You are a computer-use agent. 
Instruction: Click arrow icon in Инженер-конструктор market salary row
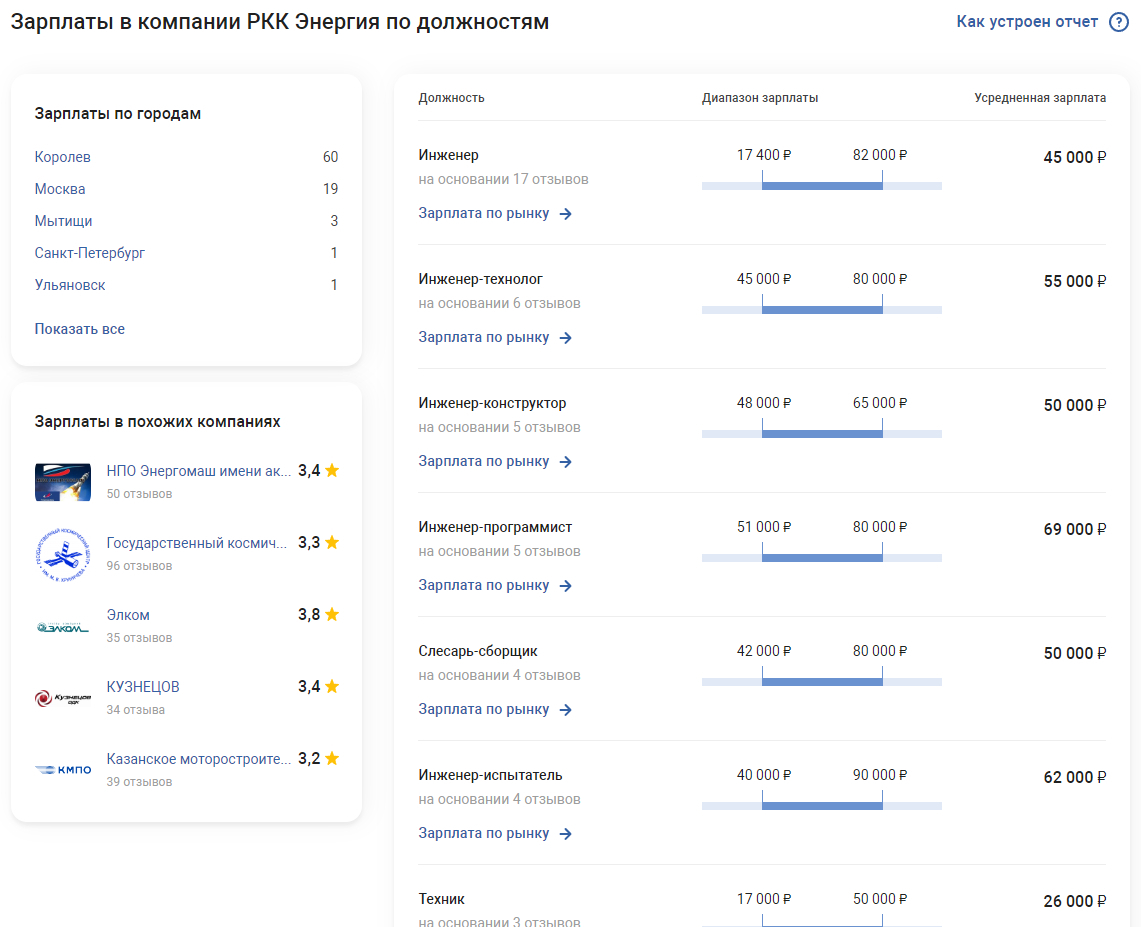tap(565, 462)
